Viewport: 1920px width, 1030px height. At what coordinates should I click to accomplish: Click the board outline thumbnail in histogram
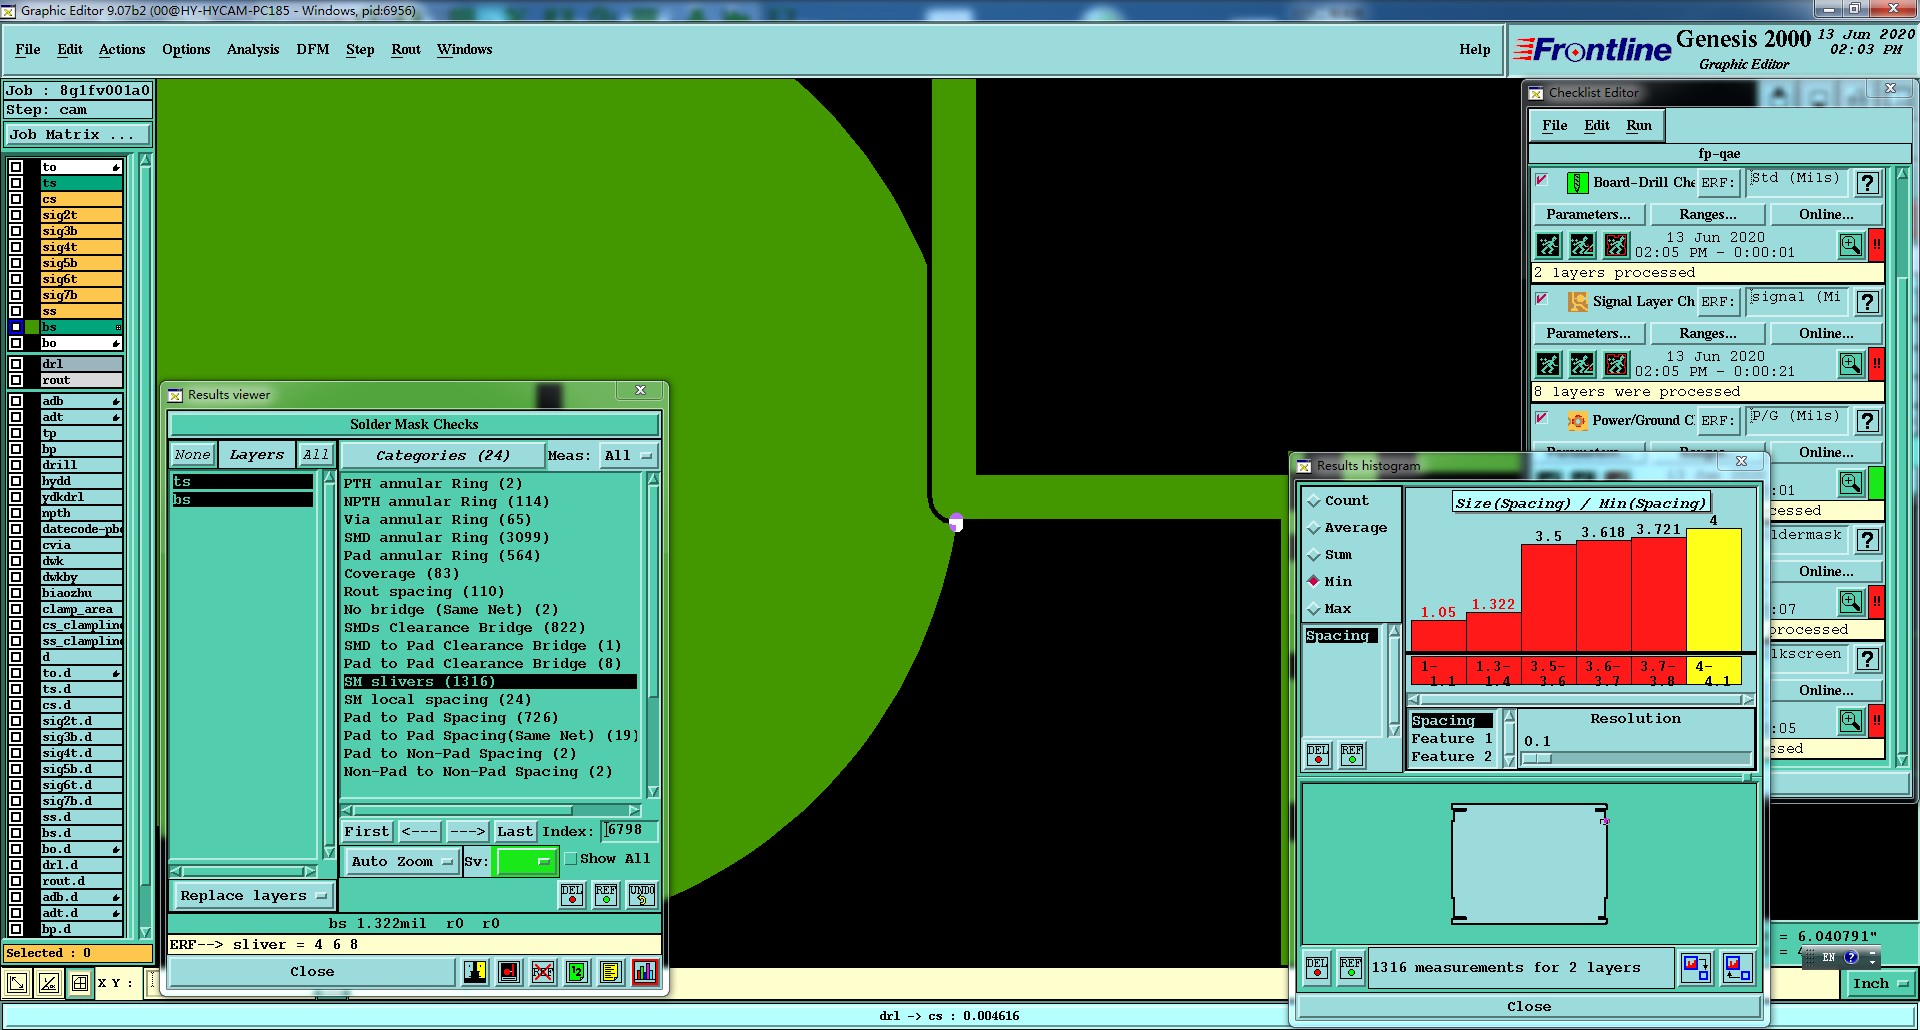click(x=1530, y=864)
